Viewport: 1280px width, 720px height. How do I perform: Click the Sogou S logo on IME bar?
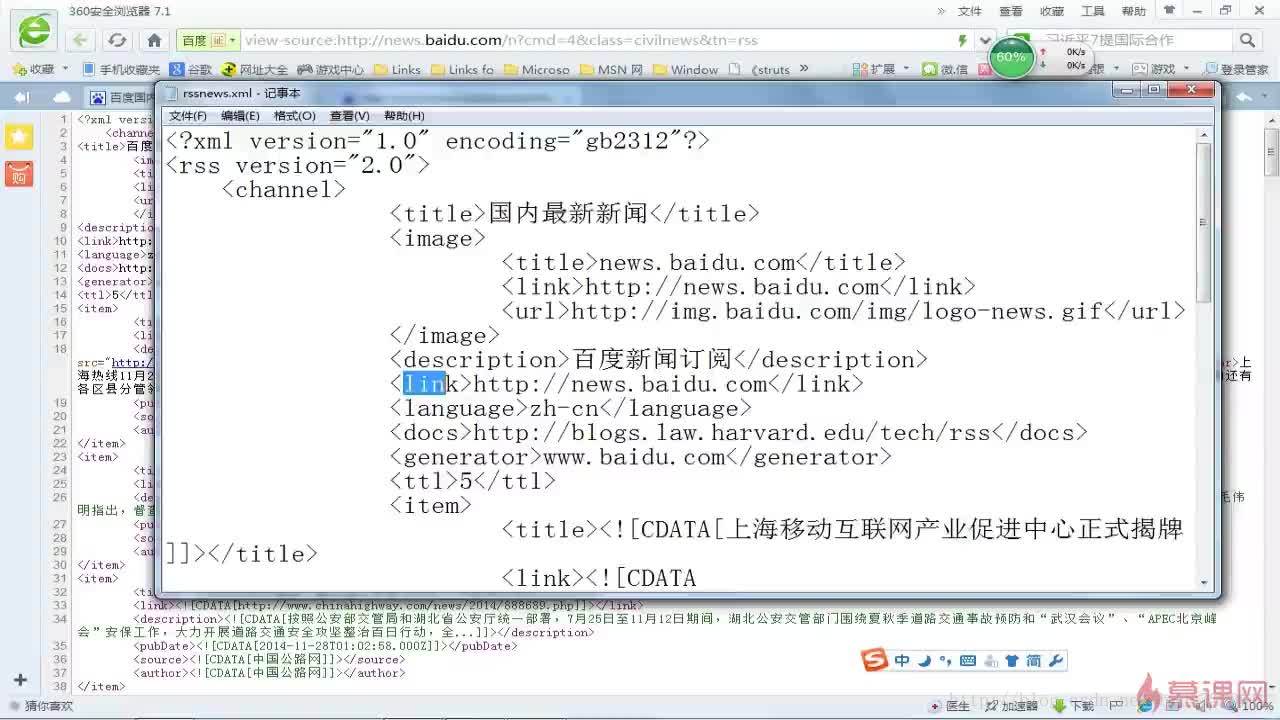[x=875, y=660]
